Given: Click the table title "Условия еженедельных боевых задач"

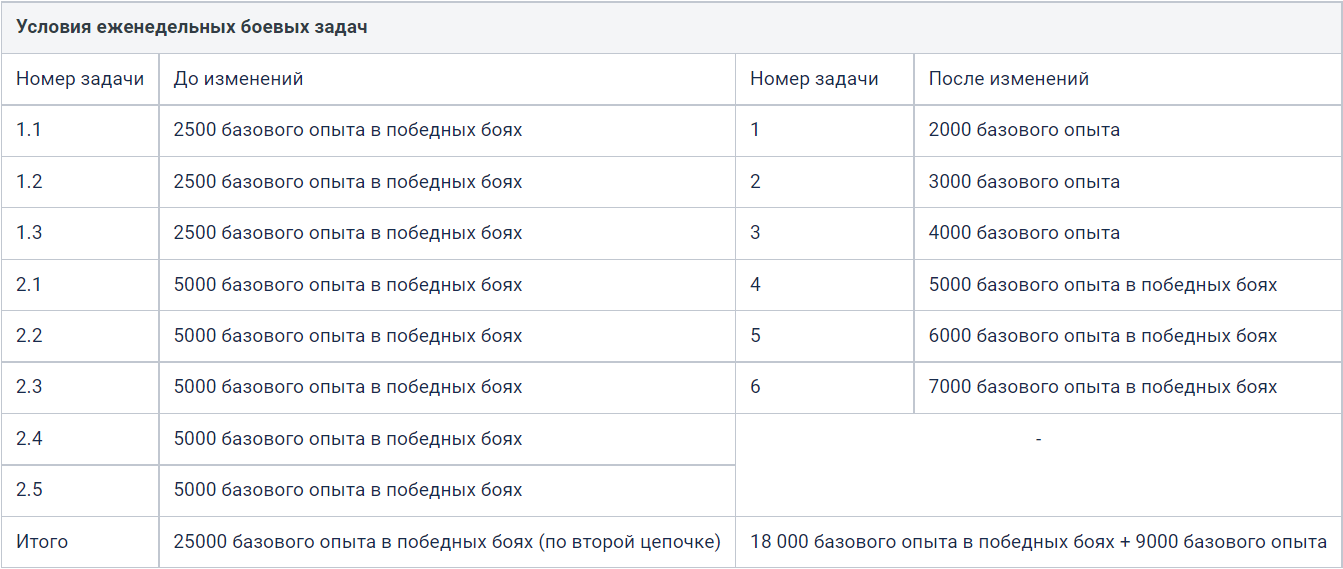Looking at the screenshot, I should [x=191, y=27].
